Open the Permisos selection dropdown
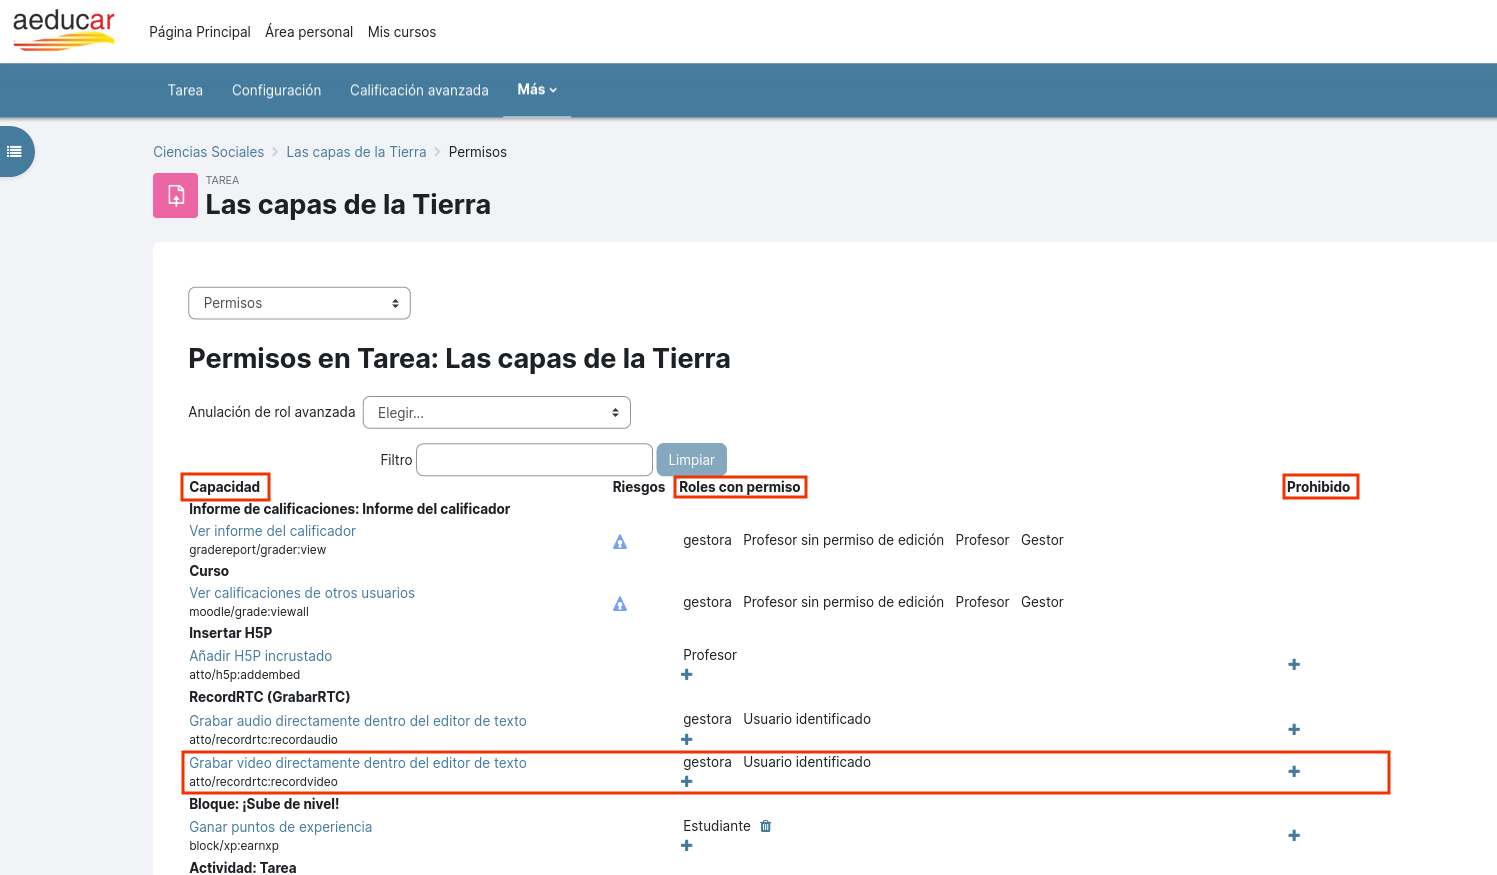The image size is (1497, 875). point(299,303)
